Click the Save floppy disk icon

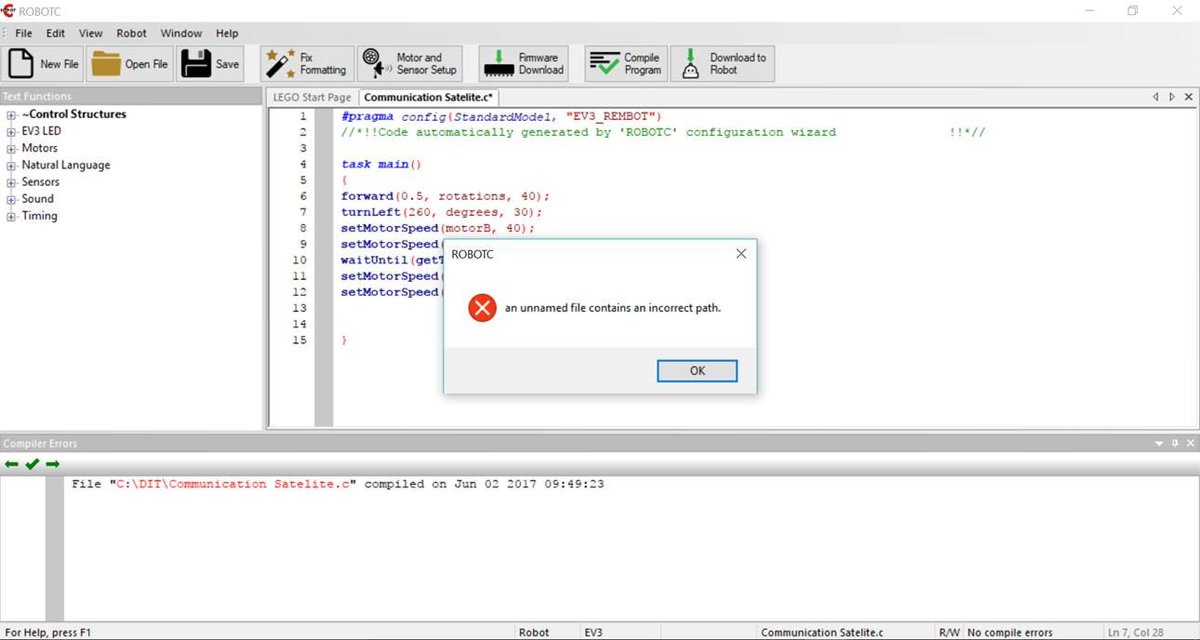(x=195, y=64)
